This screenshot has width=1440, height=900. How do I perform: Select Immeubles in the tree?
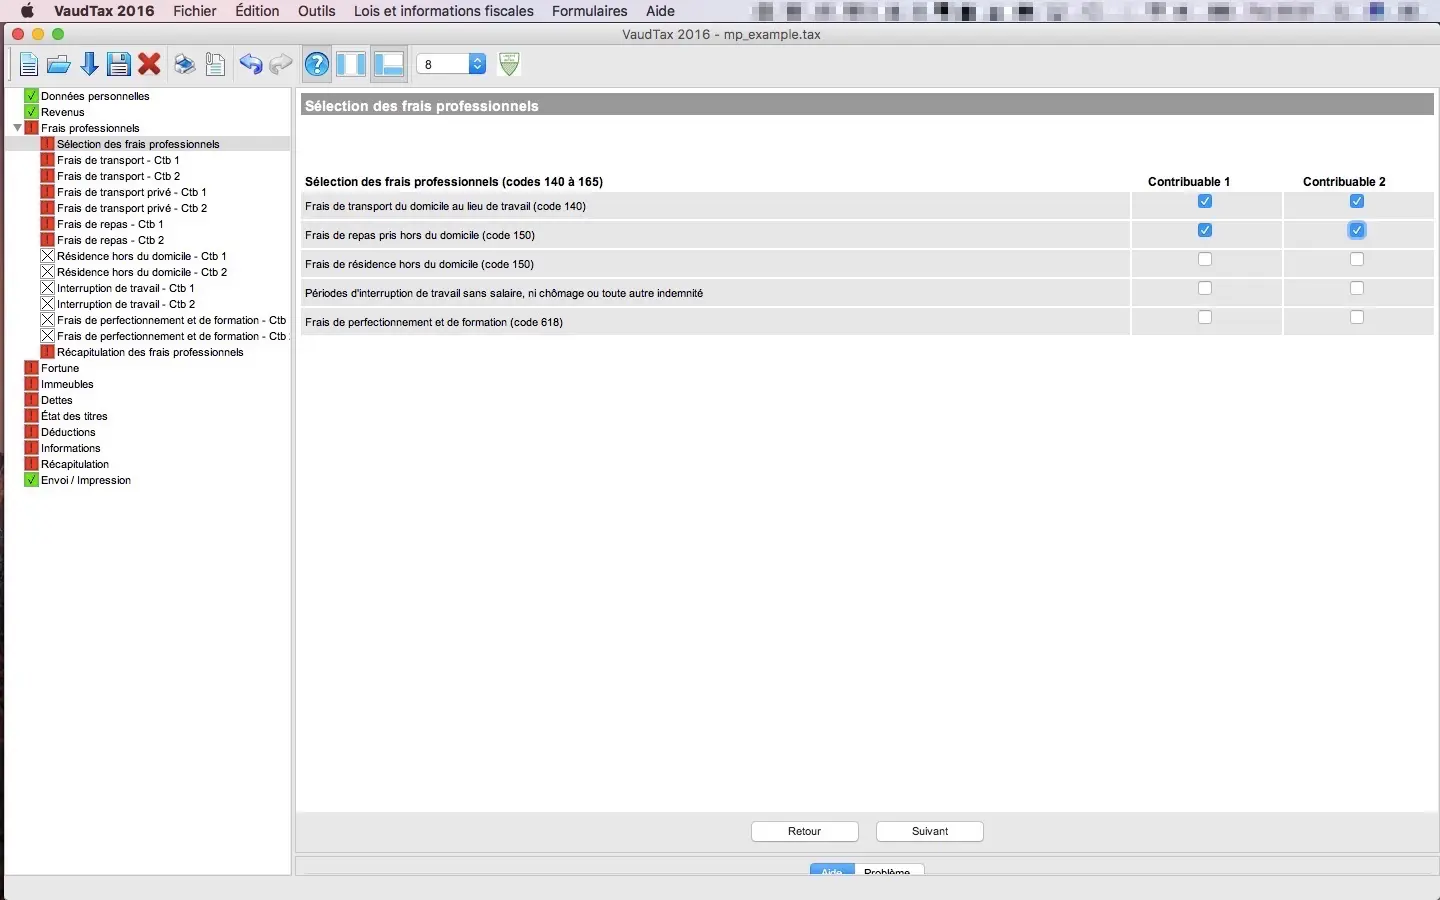click(67, 384)
